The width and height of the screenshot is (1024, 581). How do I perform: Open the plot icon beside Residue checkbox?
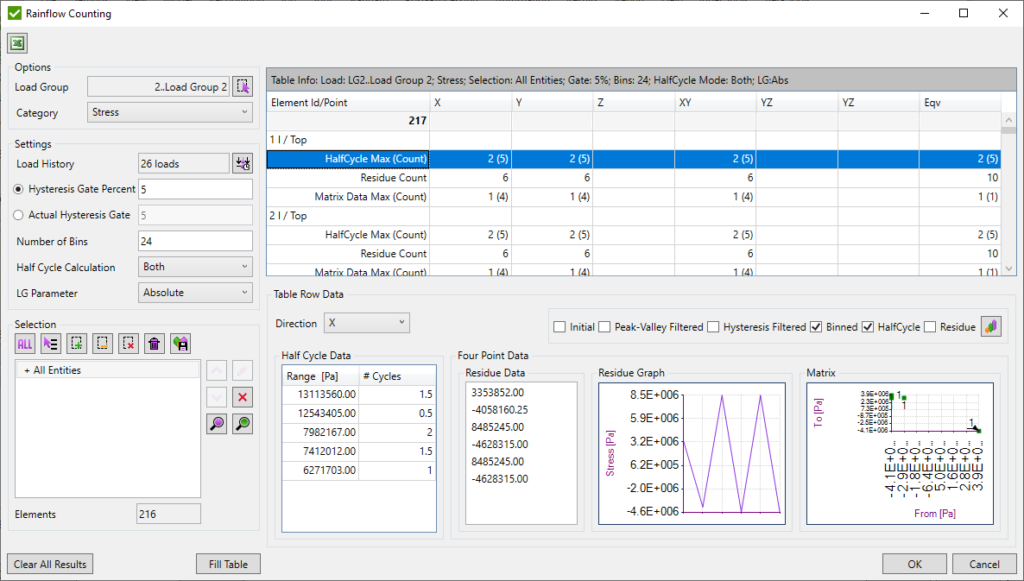991,325
